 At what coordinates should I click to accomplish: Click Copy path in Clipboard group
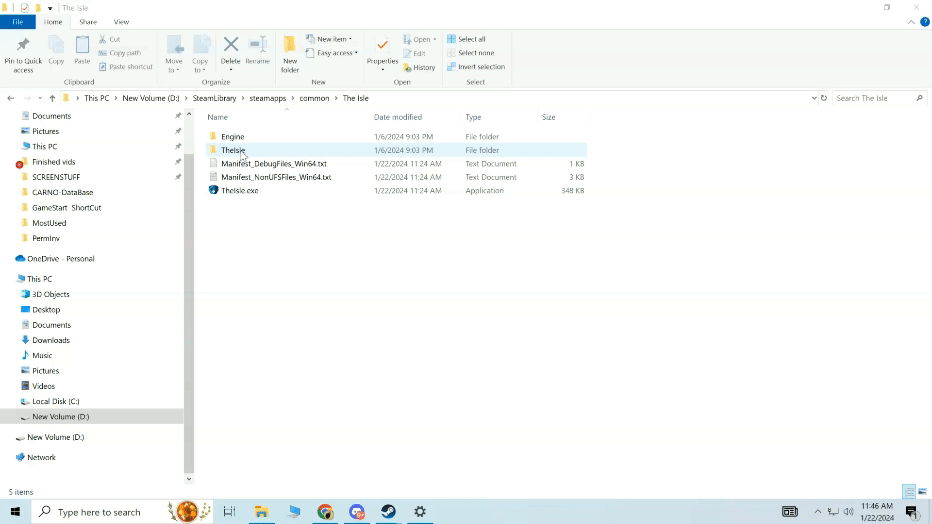tap(119, 53)
